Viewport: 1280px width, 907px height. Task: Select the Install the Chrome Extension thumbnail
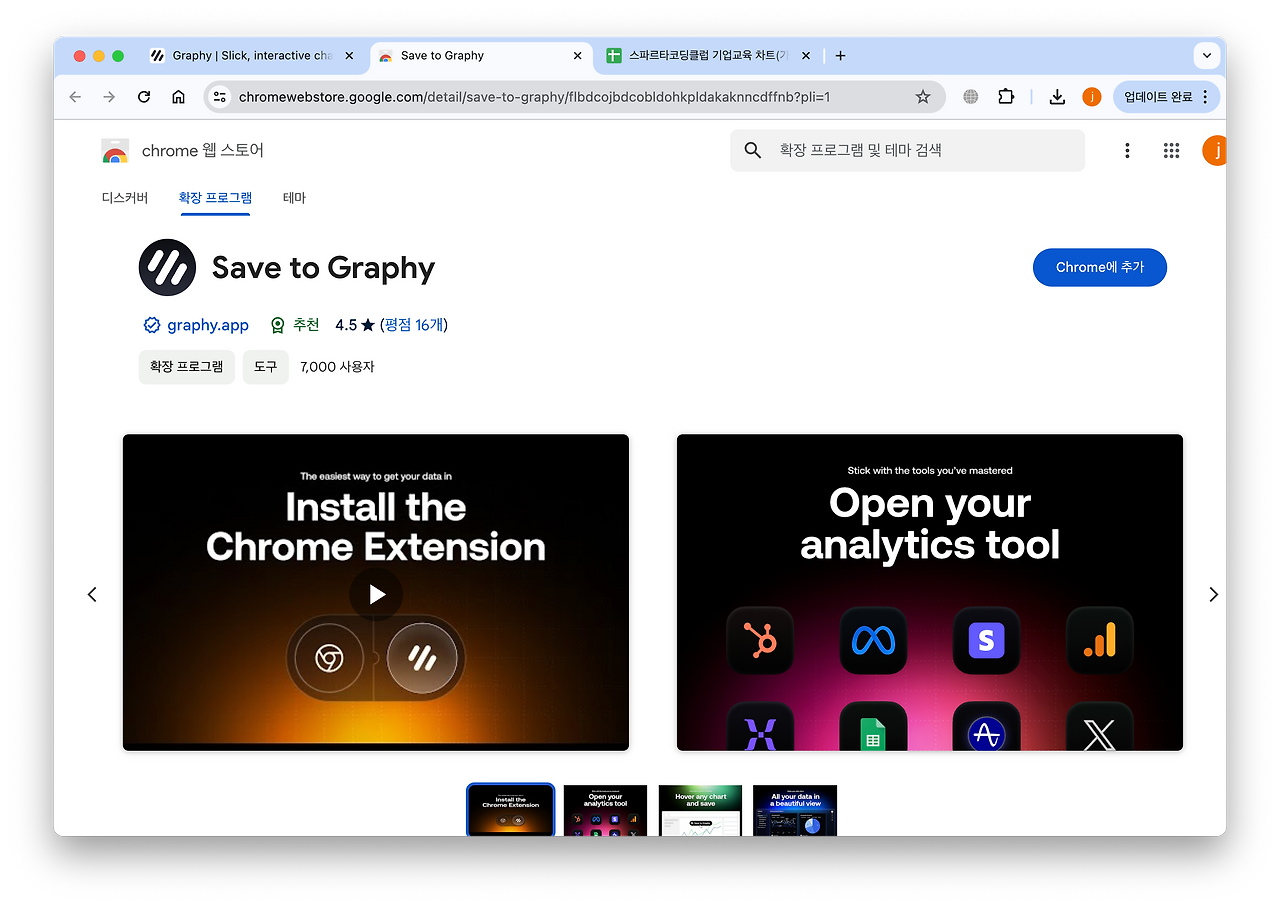[x=510, y=810]
